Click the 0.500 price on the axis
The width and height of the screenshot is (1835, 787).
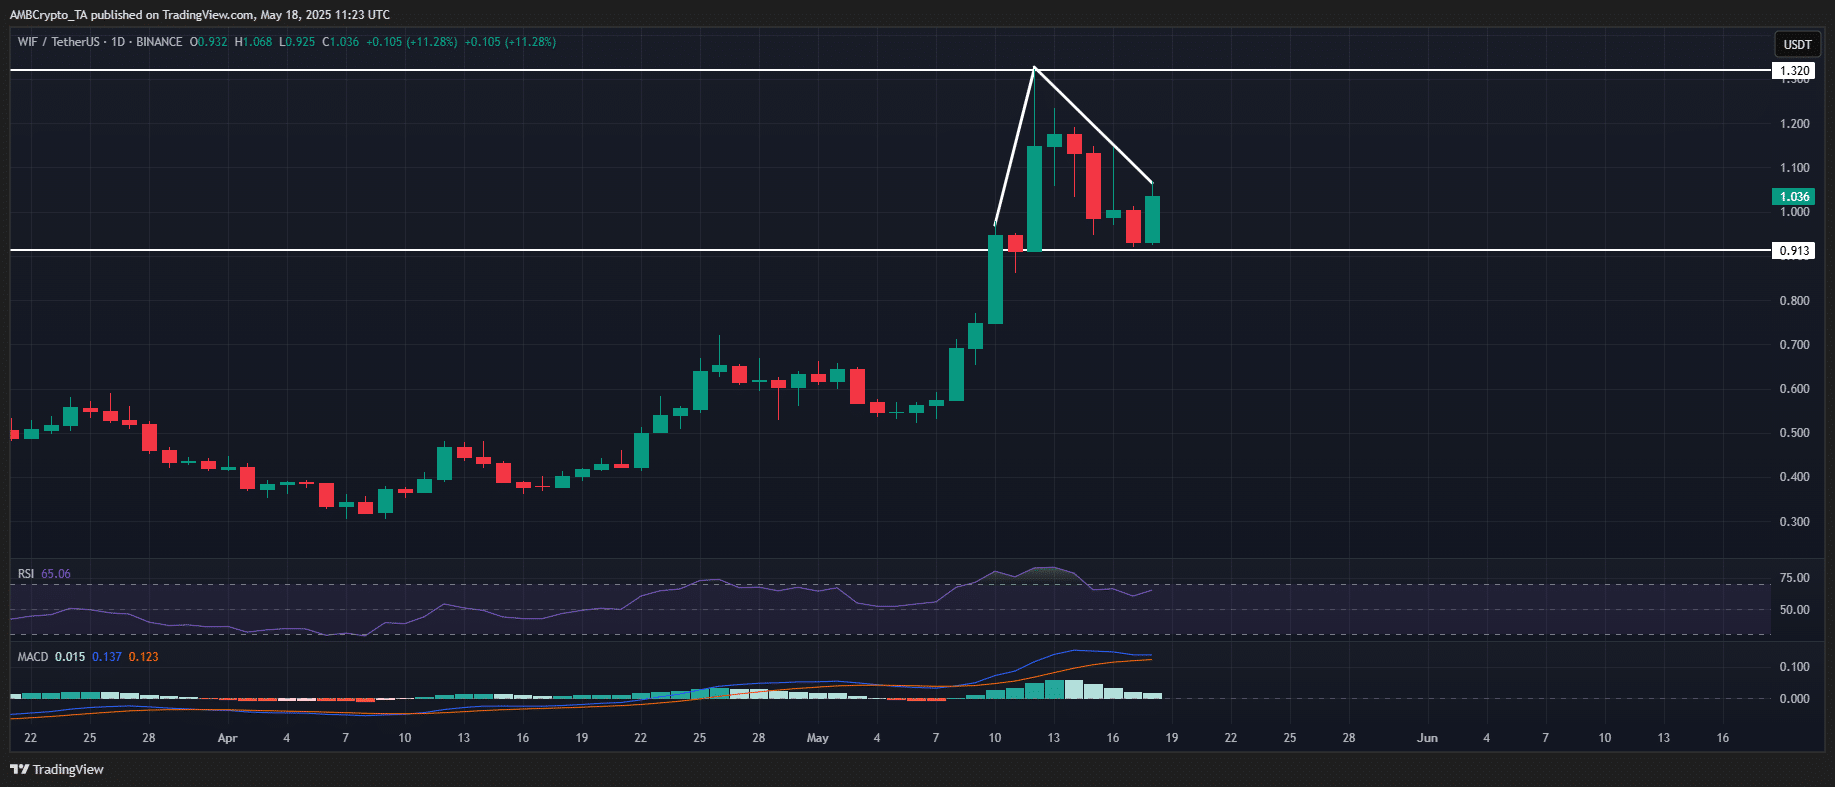(x=1794, y=433)
